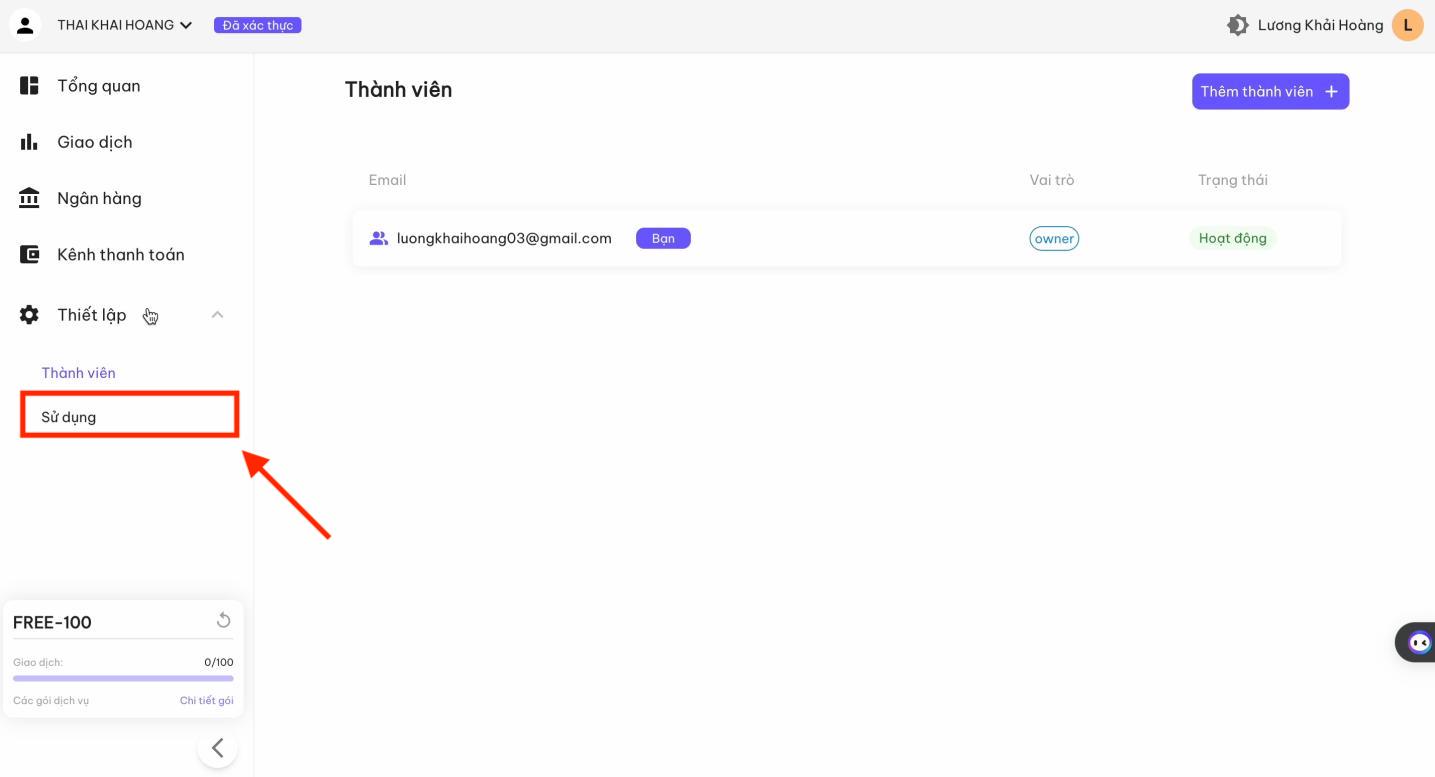Viewport: 1435px width, 777px height.
Task: Click the Giao dịch bar chart icon
Action: click(x=30, y=142)
